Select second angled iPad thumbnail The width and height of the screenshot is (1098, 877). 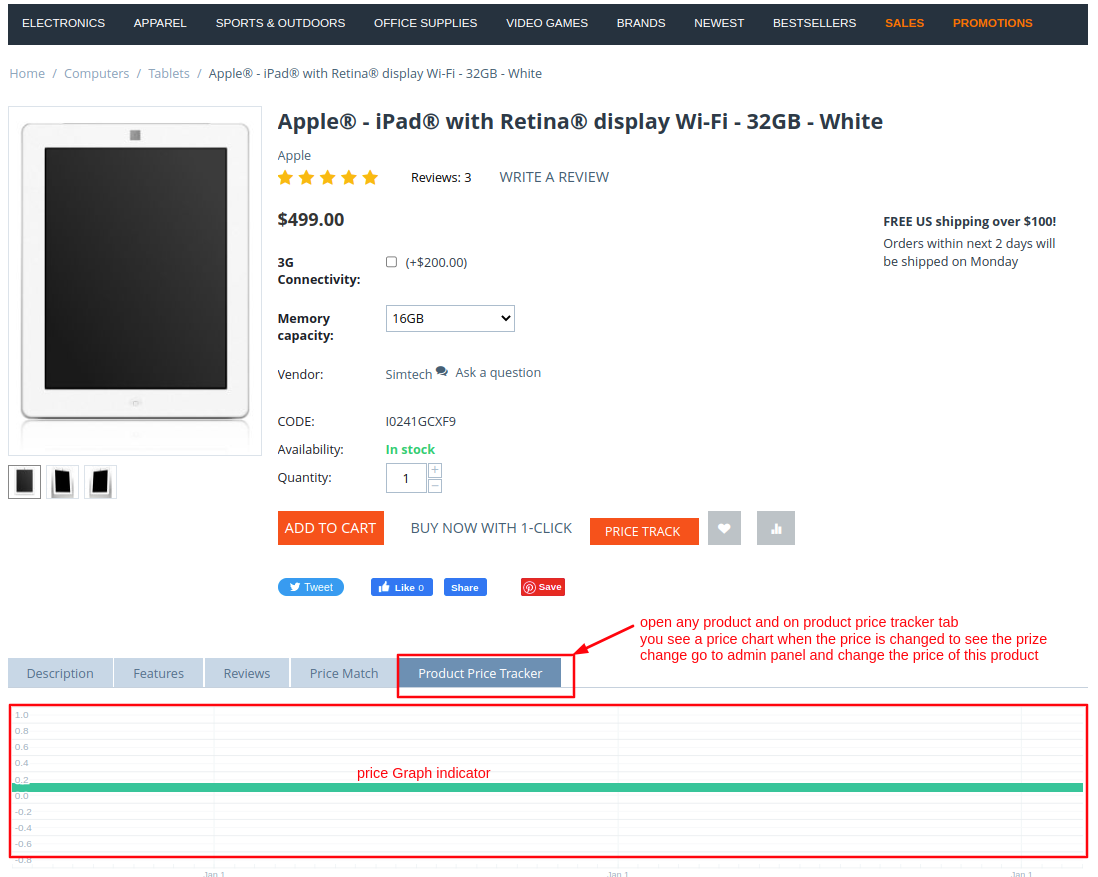(x=62, y=482)
